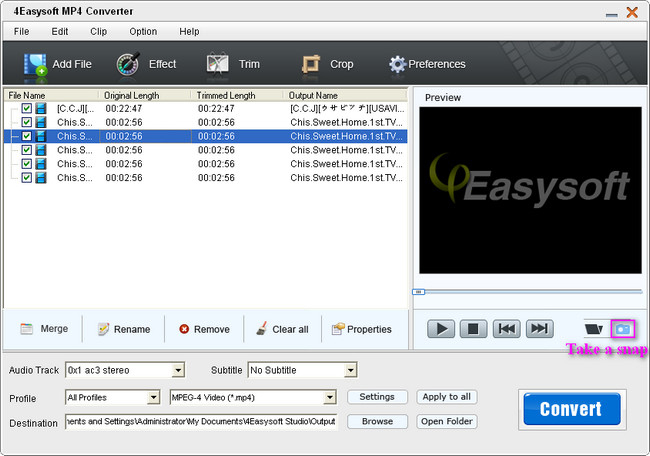
Task: Click film icon of the highlighted row
Action: tap(41, 136)
